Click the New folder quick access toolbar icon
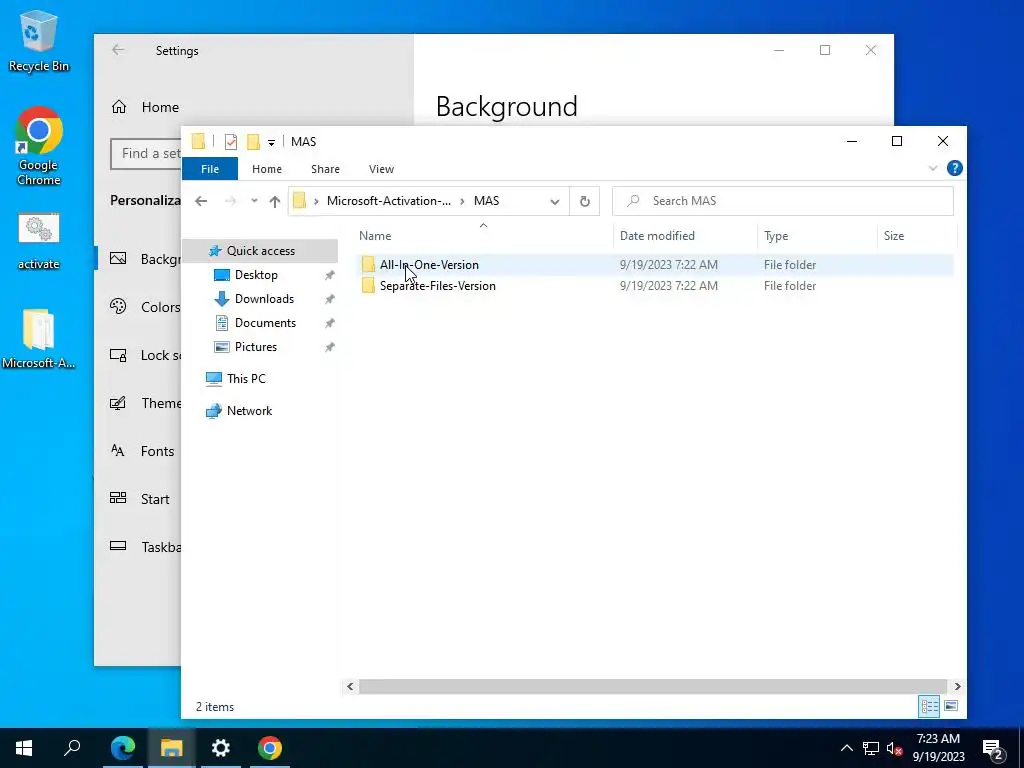The width and height of the screenshot is (1024, 768). [253, 142]
